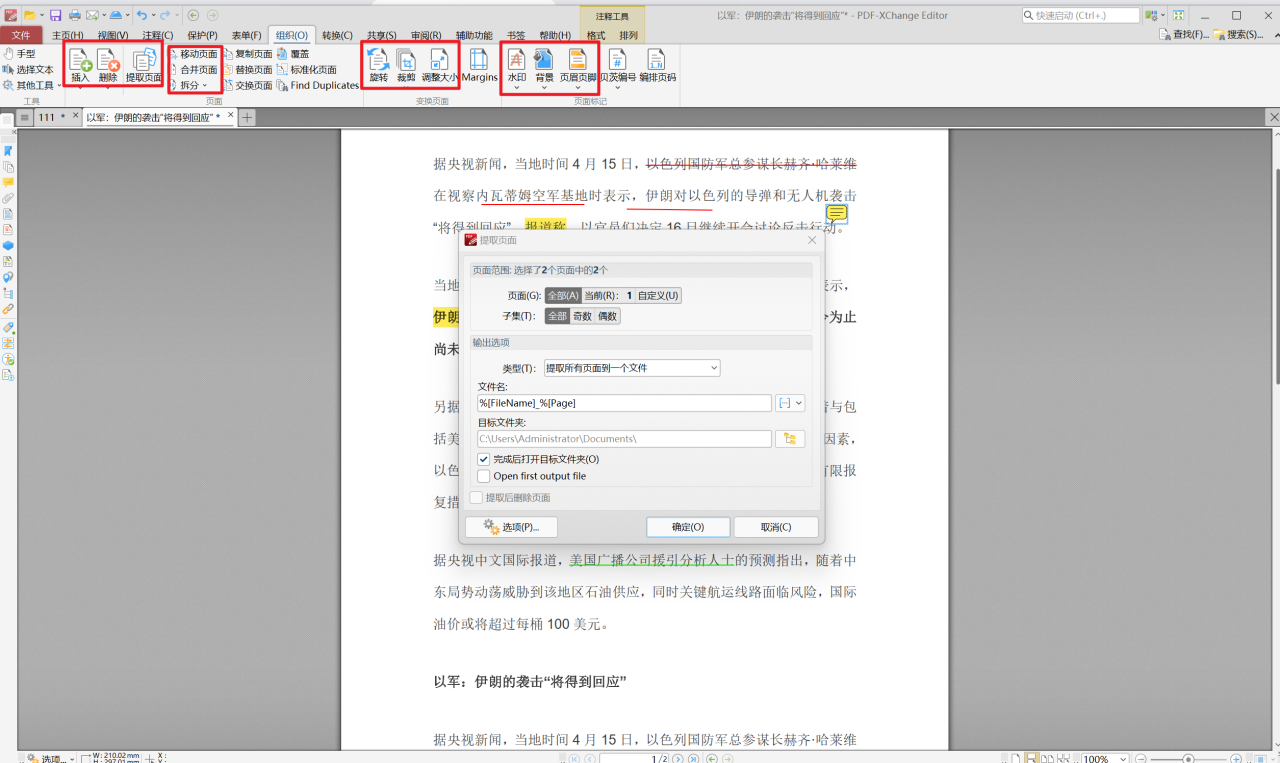This screenshot has width=1280, height=763.
Task: Select the Overlay (覆盖) command
Action: 293,54
